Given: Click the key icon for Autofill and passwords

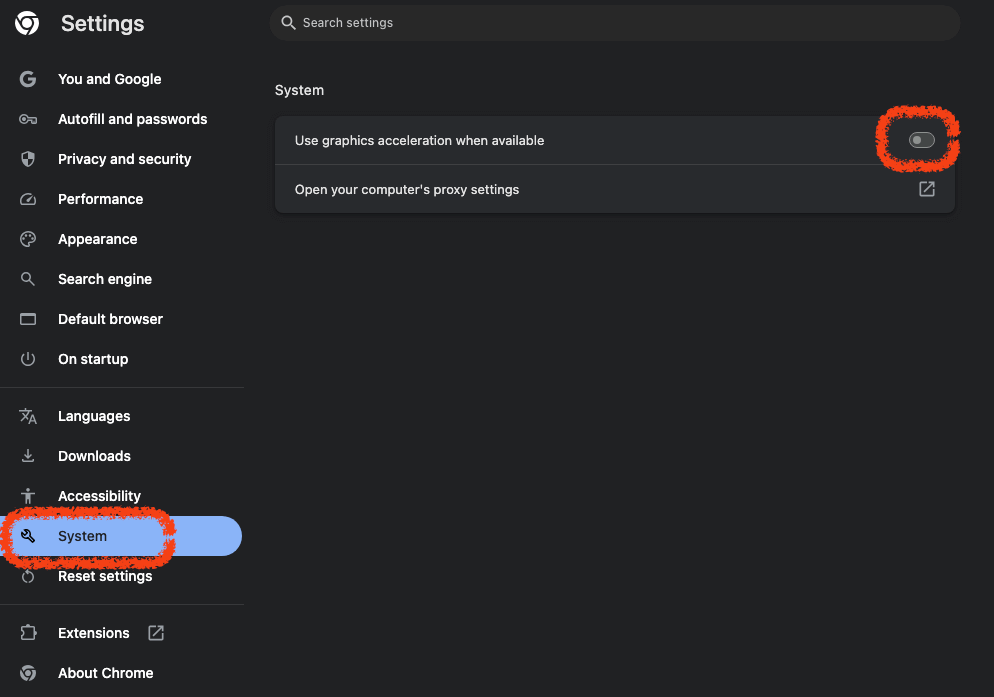Looking at the screenshot, I should [x=28, y=119].
